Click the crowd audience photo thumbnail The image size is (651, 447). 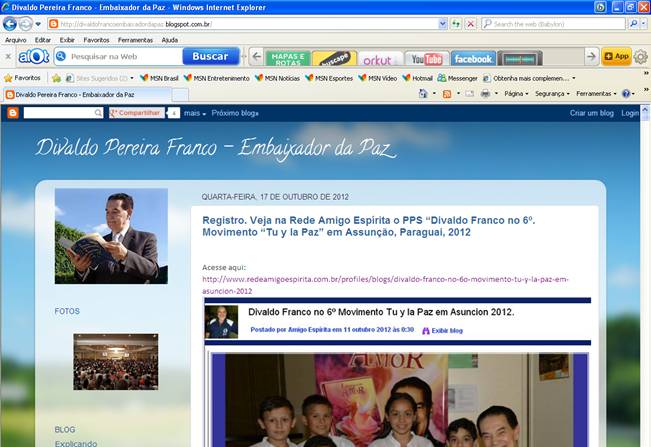tap(116, 362)
